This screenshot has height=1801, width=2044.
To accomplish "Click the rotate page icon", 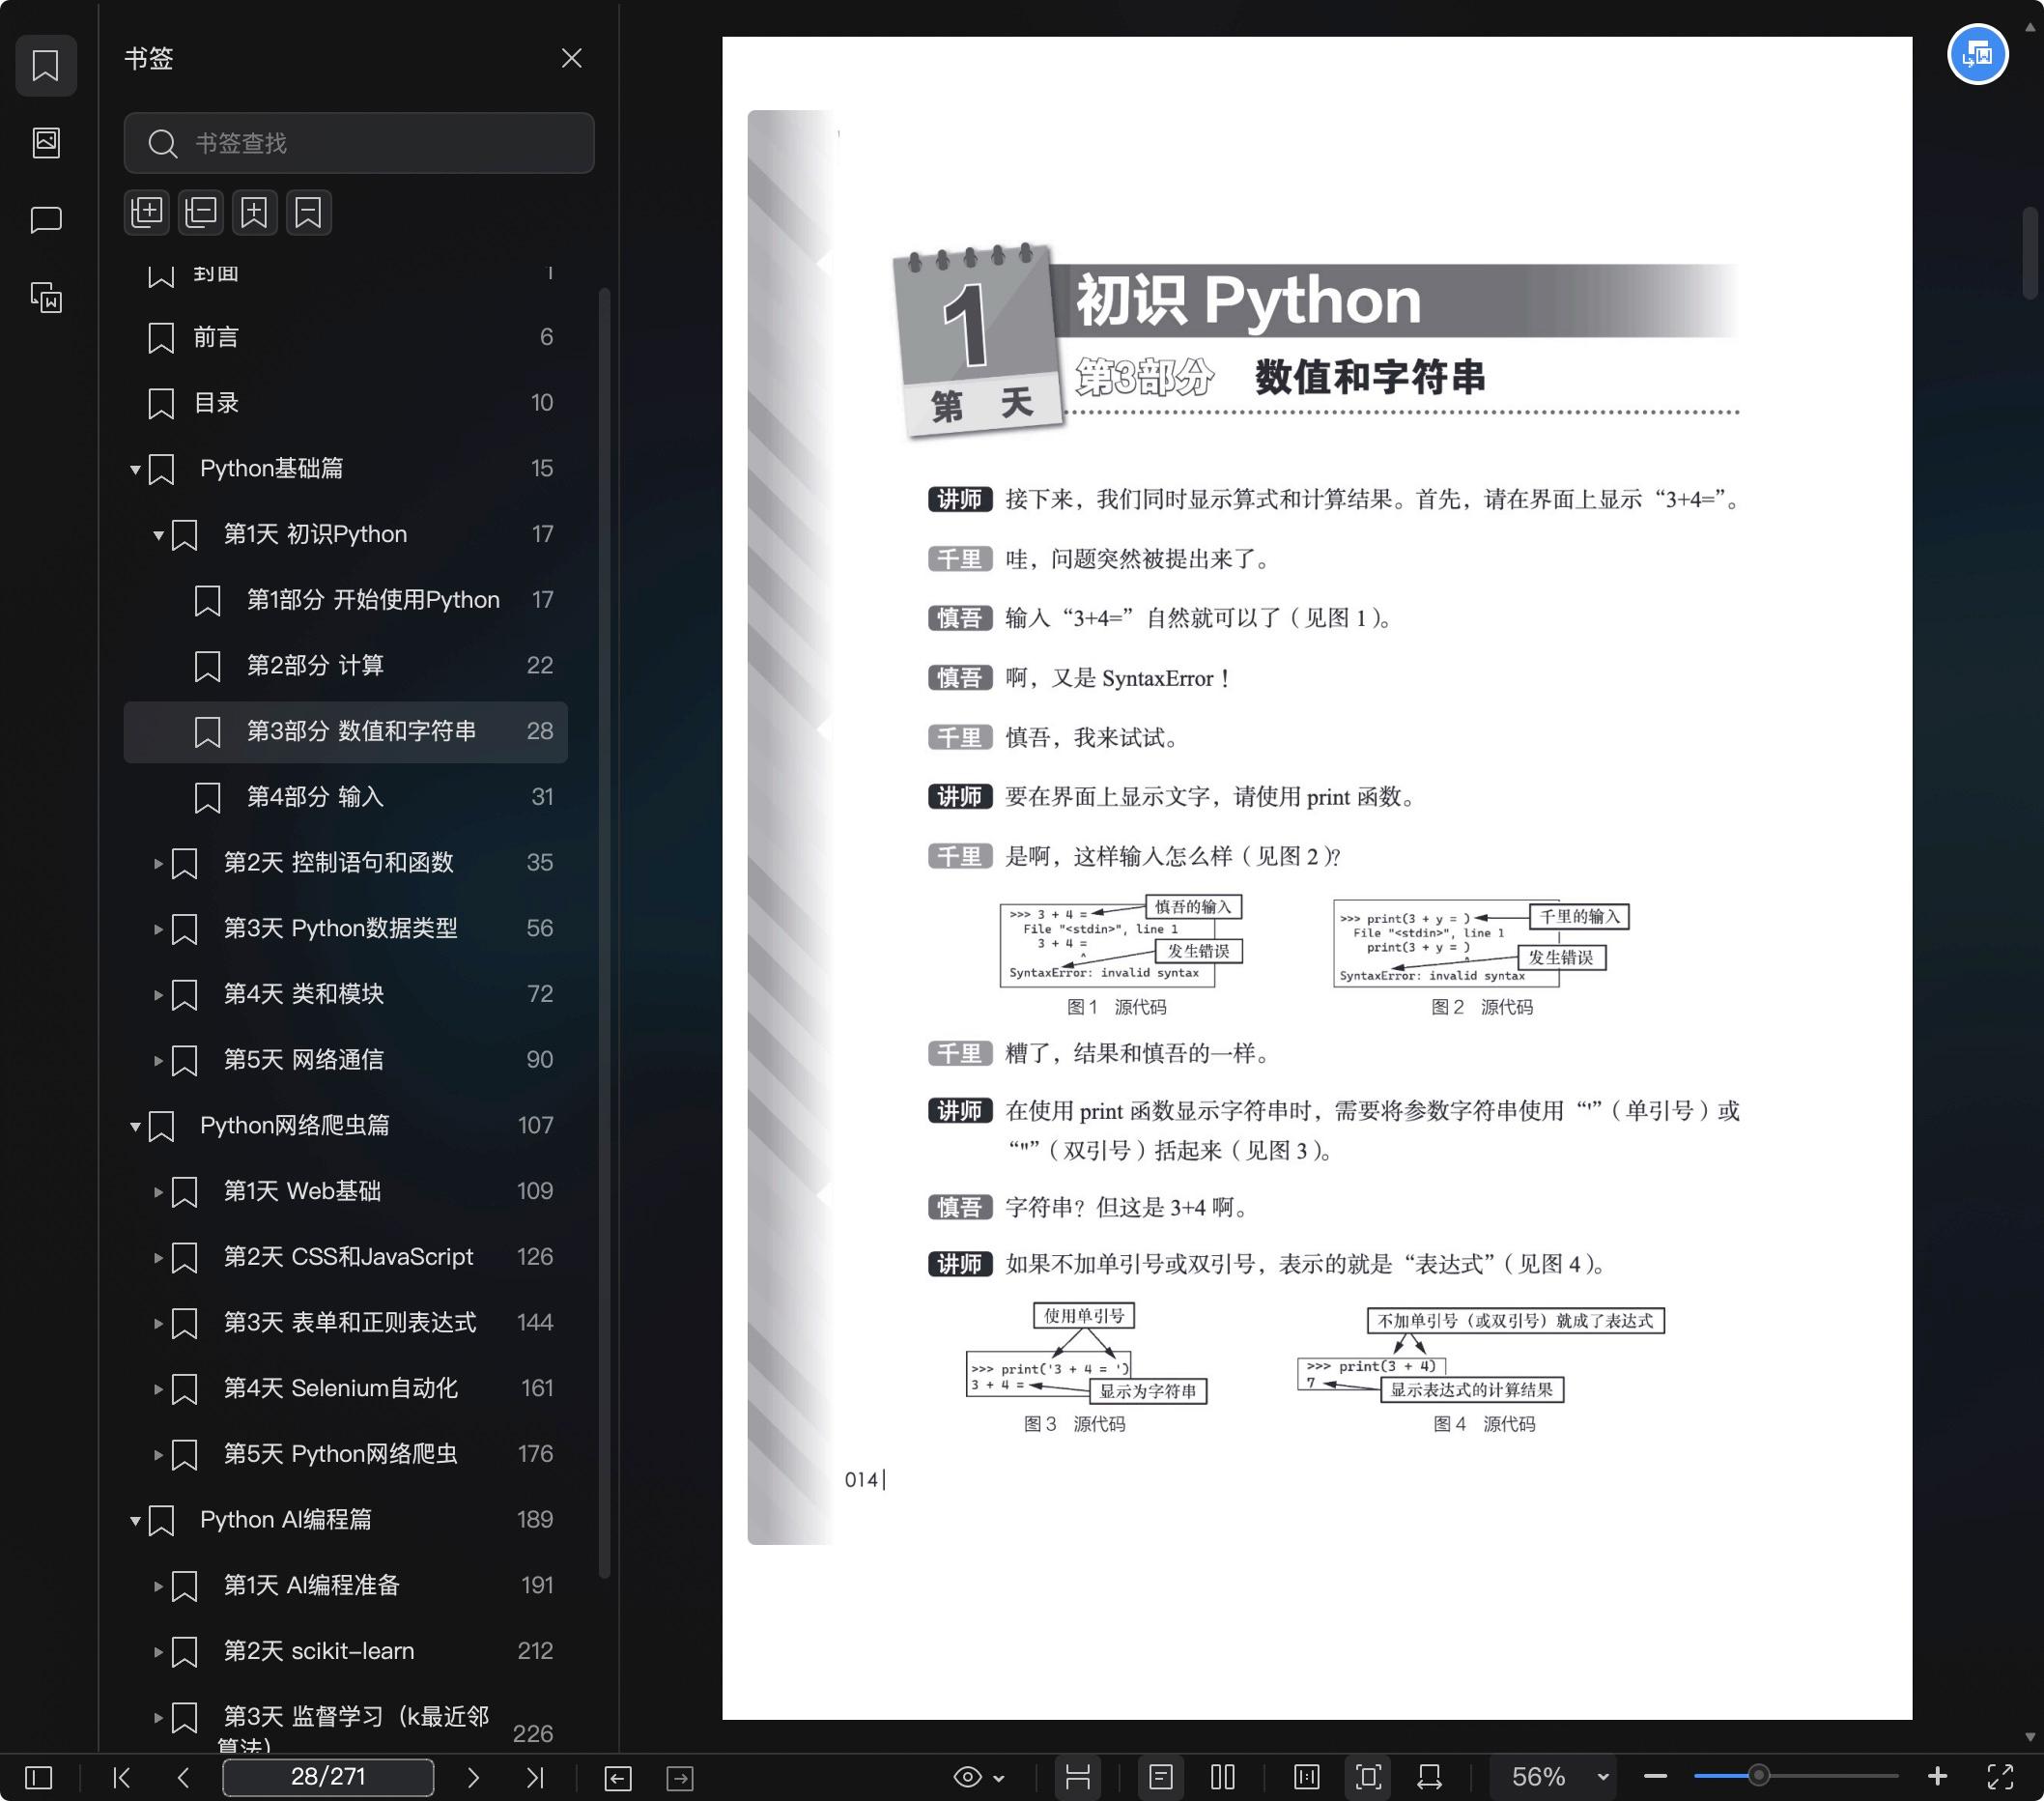I will pos(1430,1777).
